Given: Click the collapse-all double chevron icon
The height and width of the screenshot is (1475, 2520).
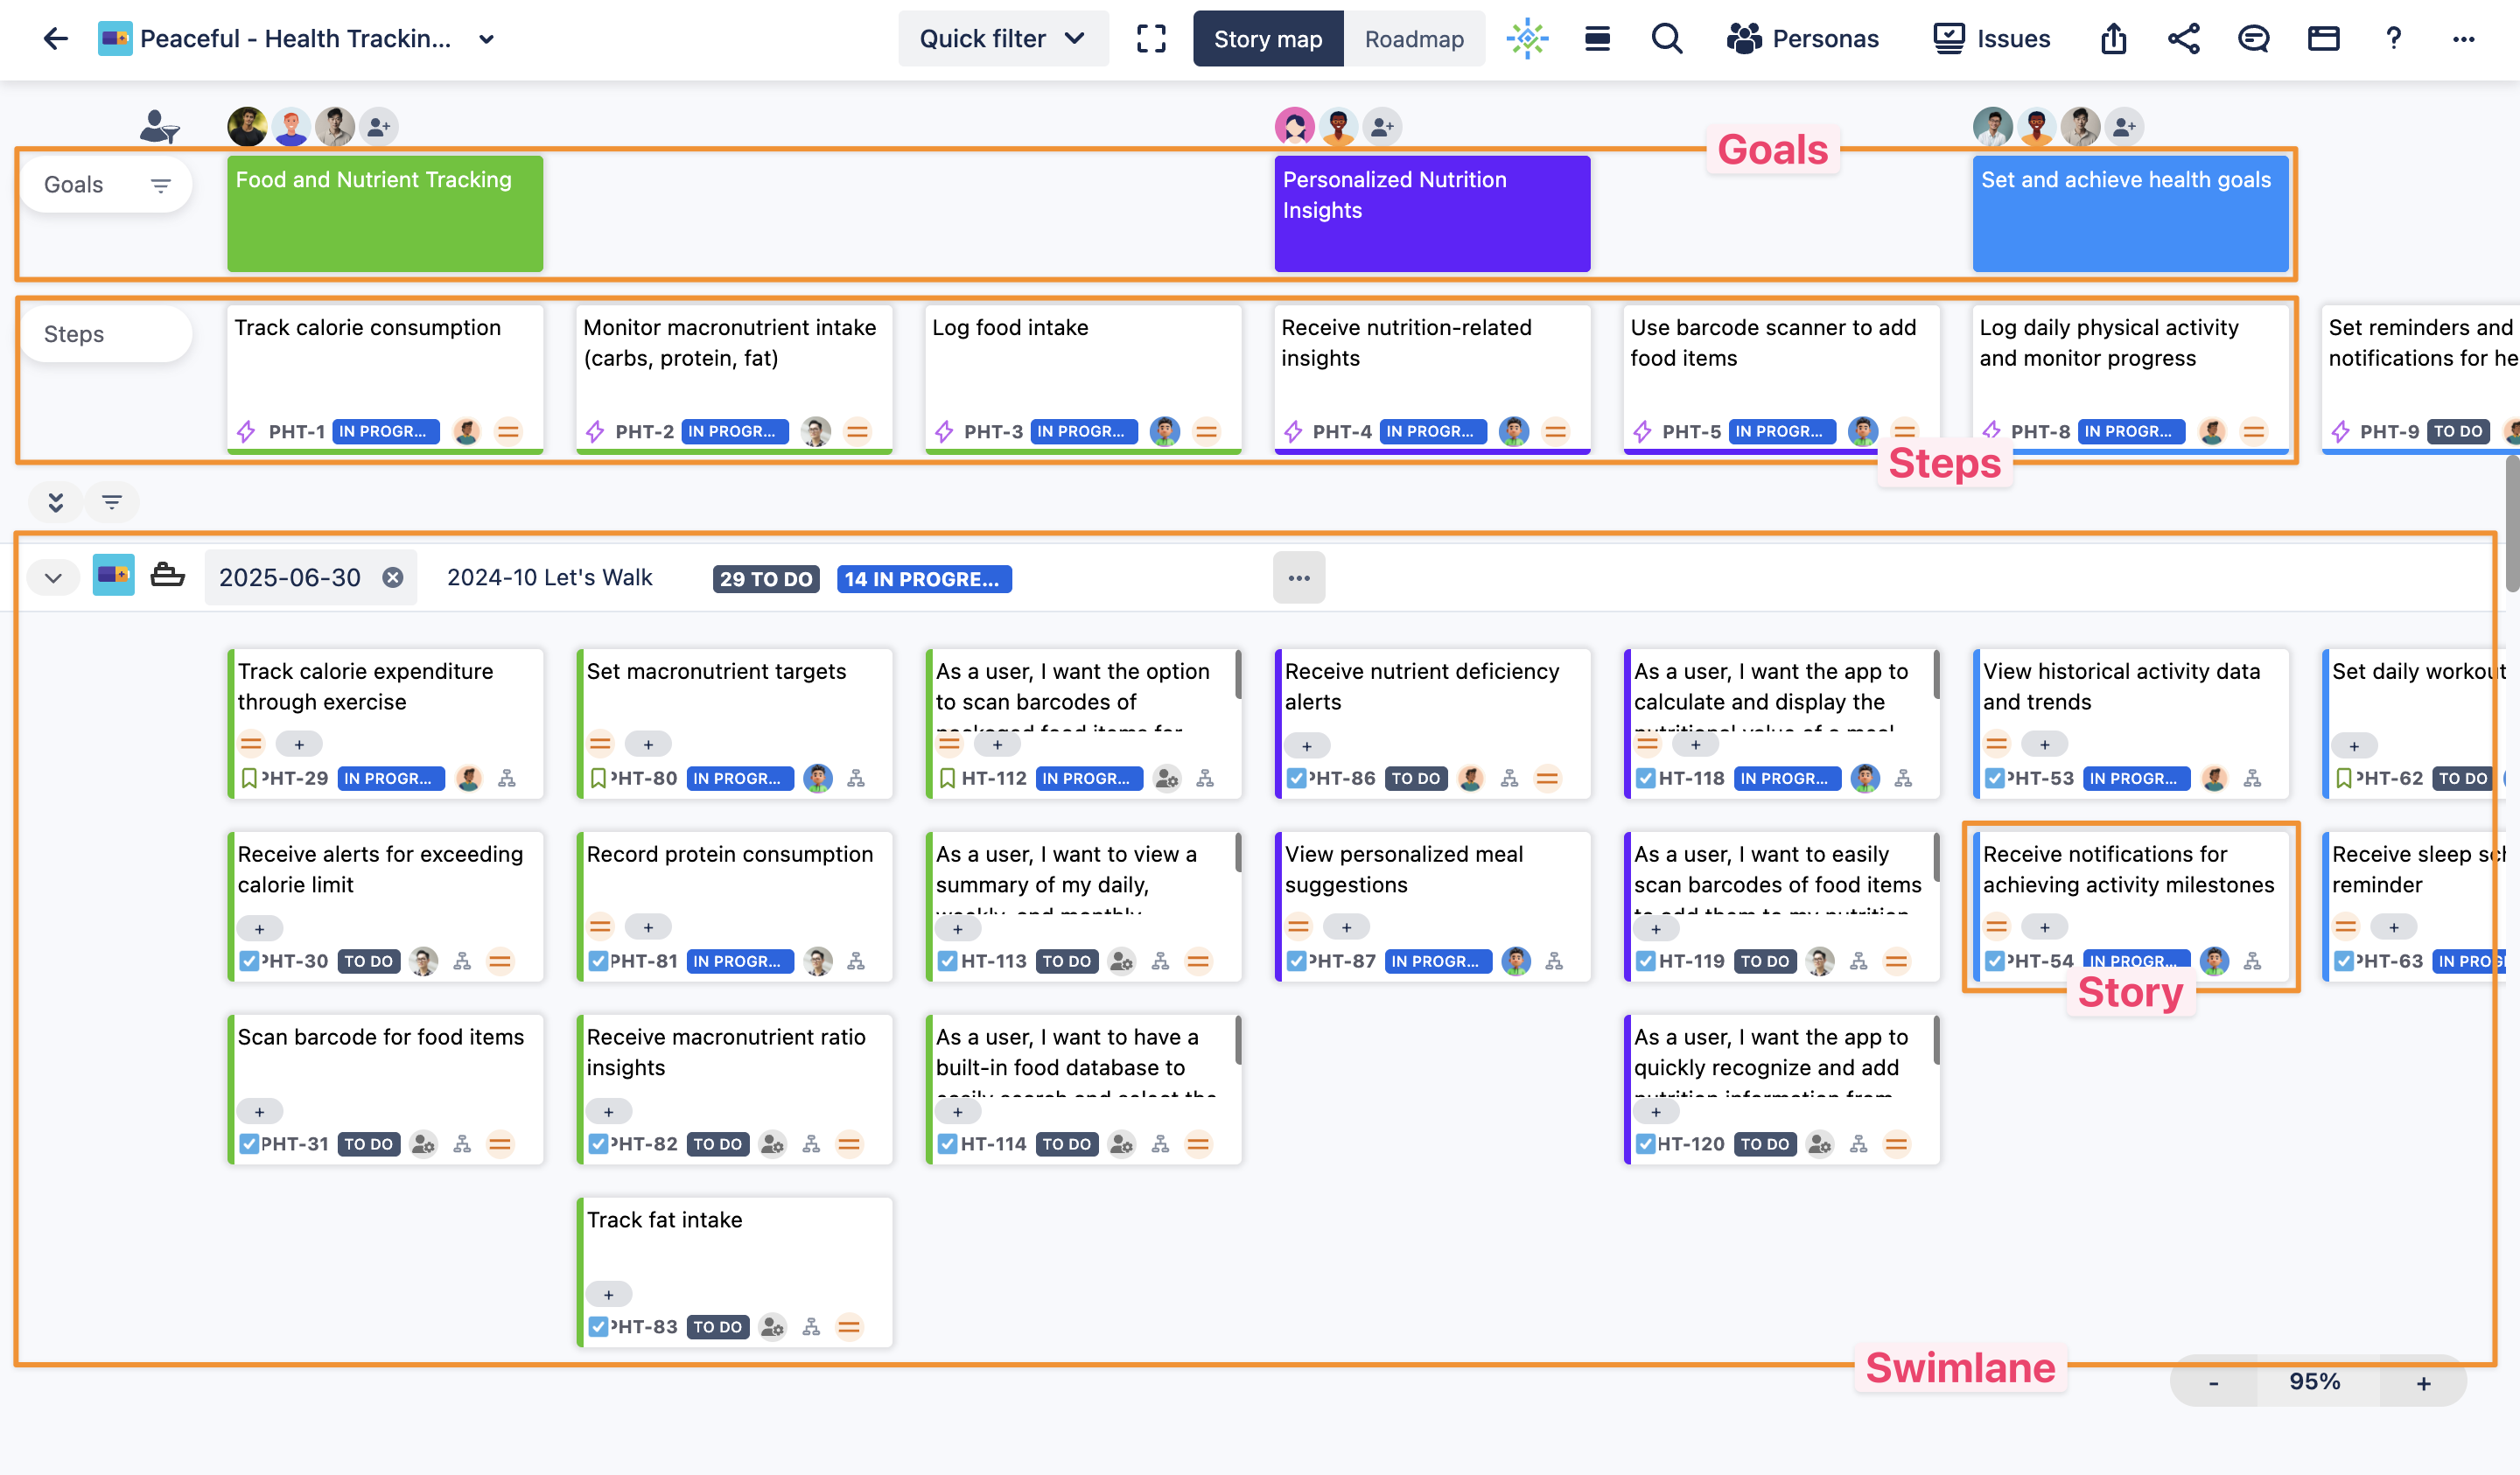Looking at the screenshot, I should [x=55, y=501].
